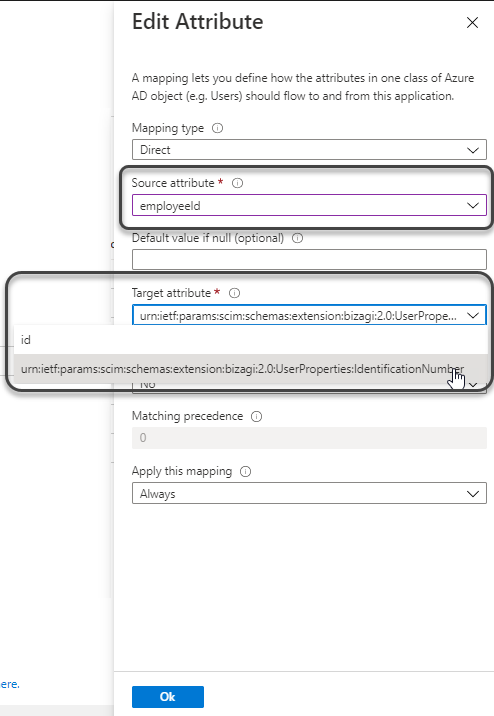Select the id option in list
The height and width of the screenshot is (716, 494).
click(x=251, y=340)
